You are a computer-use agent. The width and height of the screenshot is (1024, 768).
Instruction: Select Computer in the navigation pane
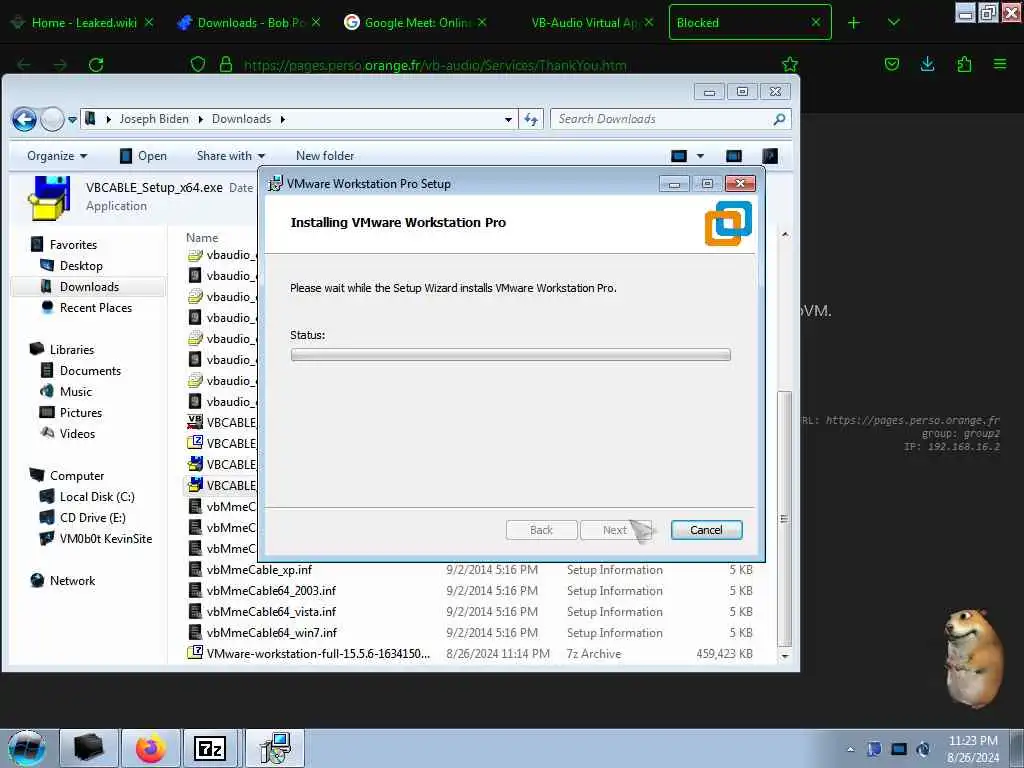(76, 475)
